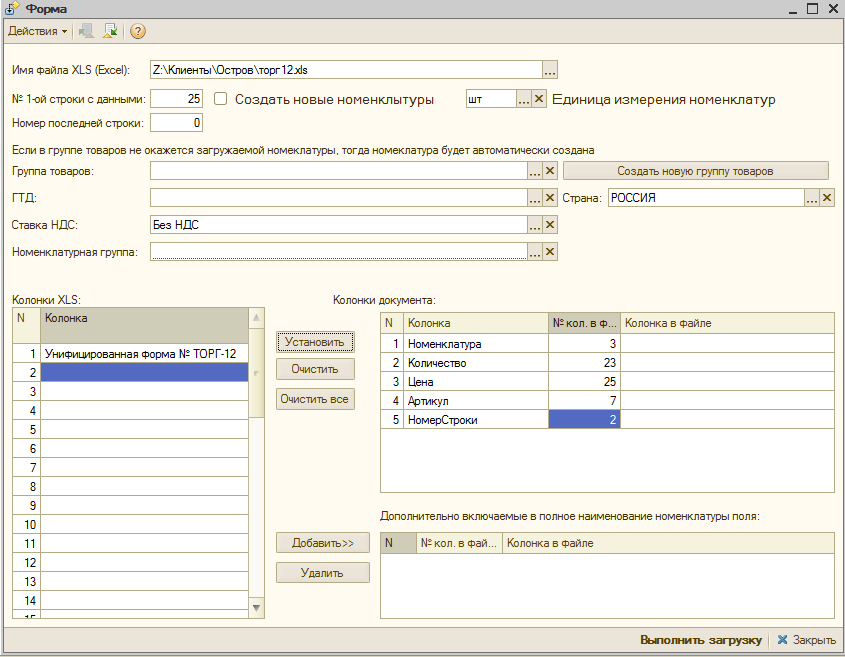Clear the Группа товаров field
Image resolution: width=845 pixels, height=657 pixels.
549,171
